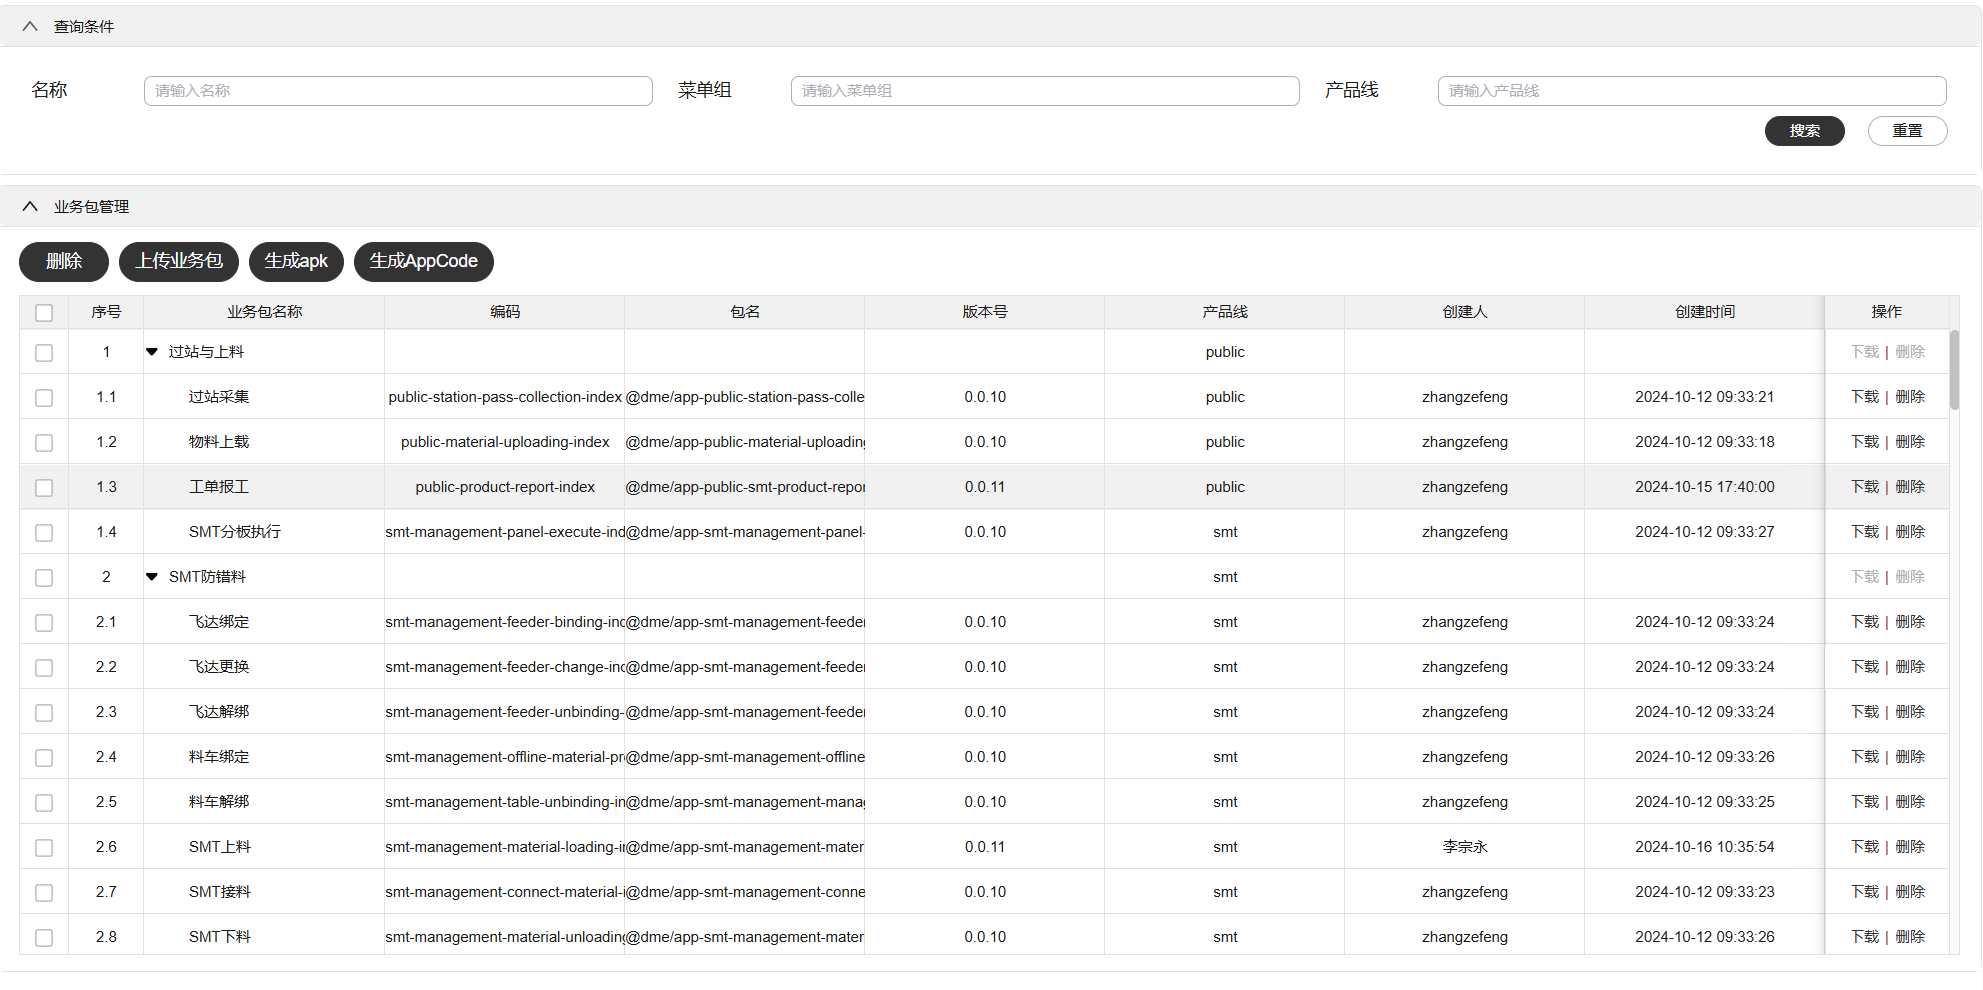Click the table's vertical scrollbar thumb

(1954, 370)
